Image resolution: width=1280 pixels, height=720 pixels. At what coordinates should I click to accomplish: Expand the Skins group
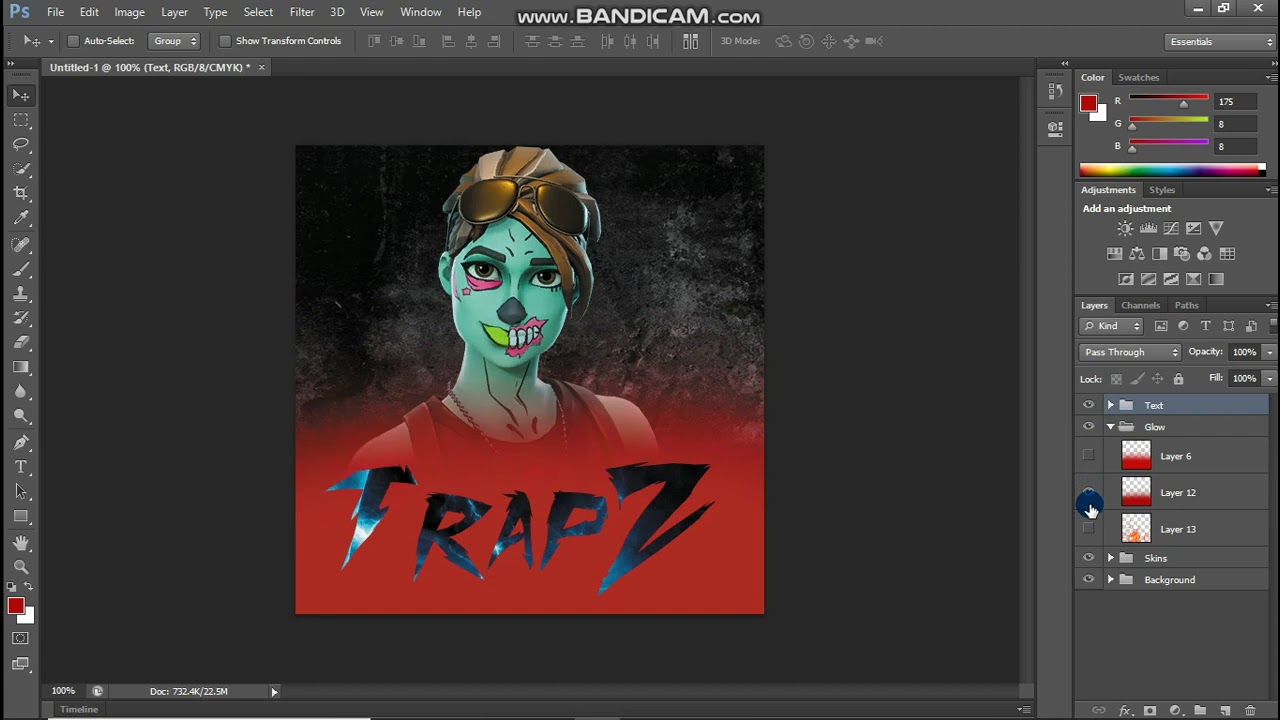pyautogui.click(x=1110, y=558)
